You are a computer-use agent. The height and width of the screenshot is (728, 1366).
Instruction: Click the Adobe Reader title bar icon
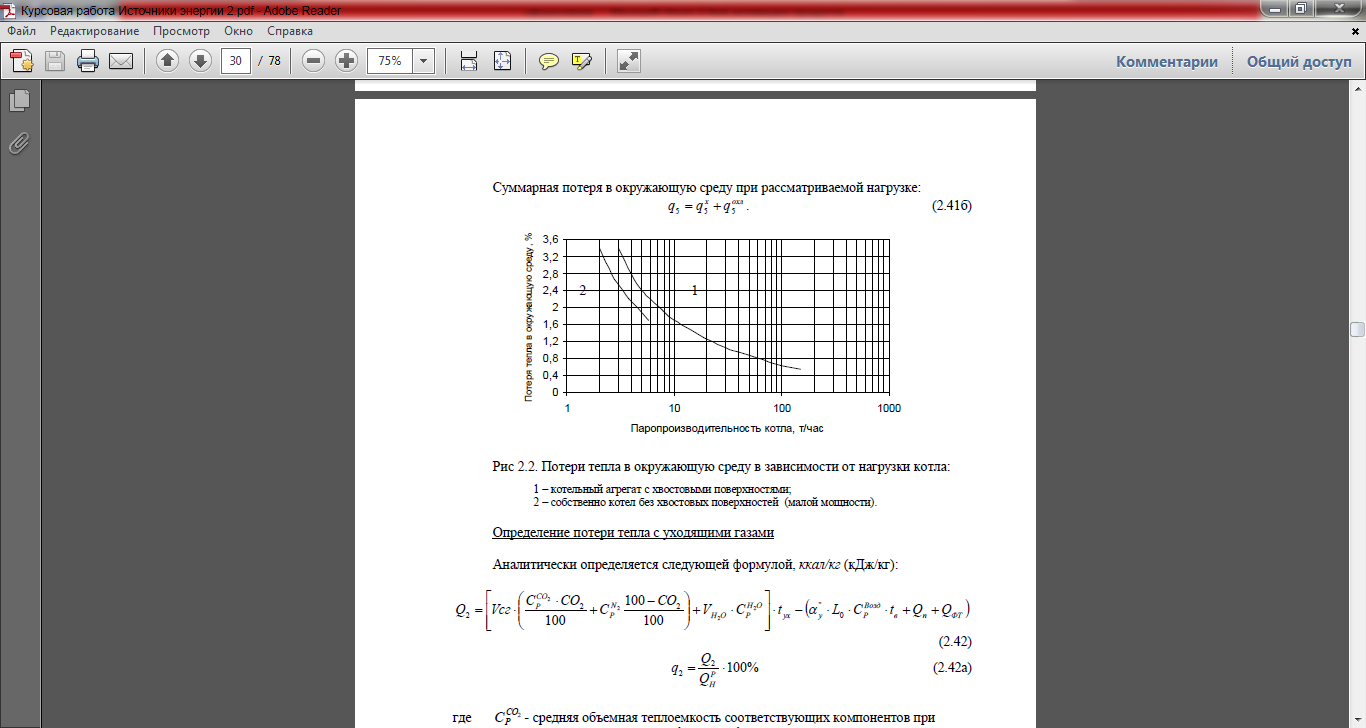(x=10, y=8)
